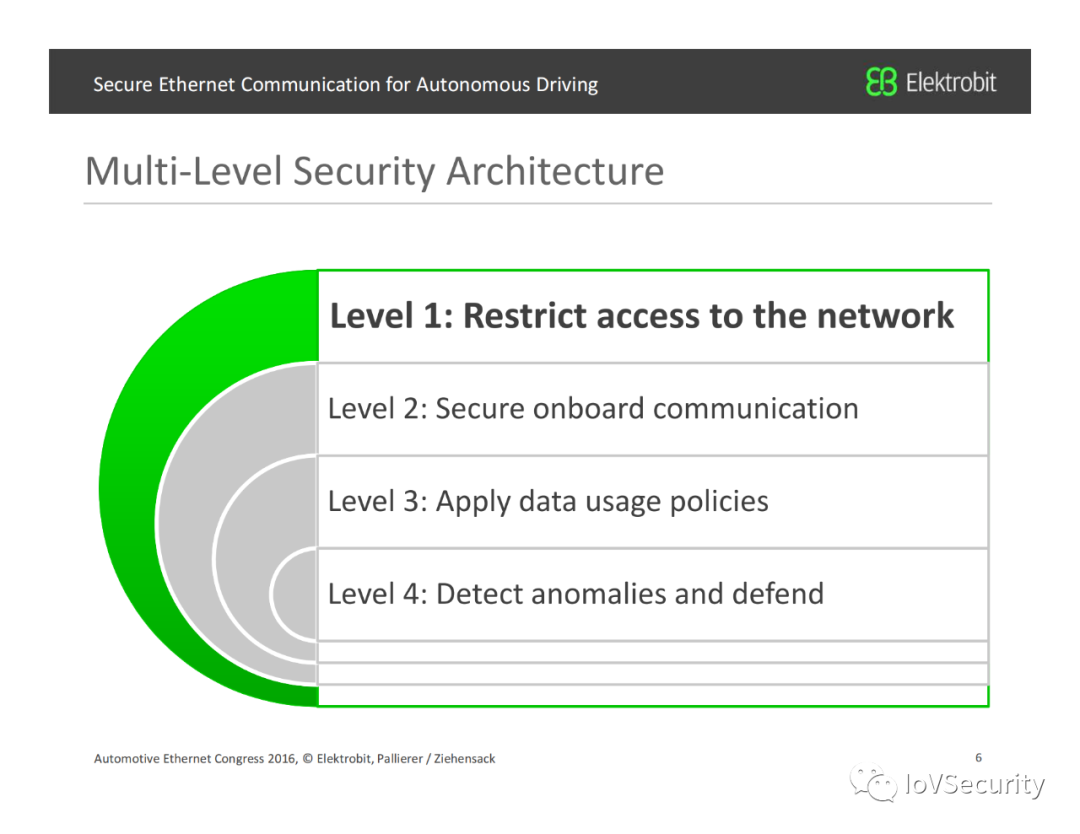Click the bottom empty row with green border
This screenshot has height=834, width=1080.
(x=652, y=695)
